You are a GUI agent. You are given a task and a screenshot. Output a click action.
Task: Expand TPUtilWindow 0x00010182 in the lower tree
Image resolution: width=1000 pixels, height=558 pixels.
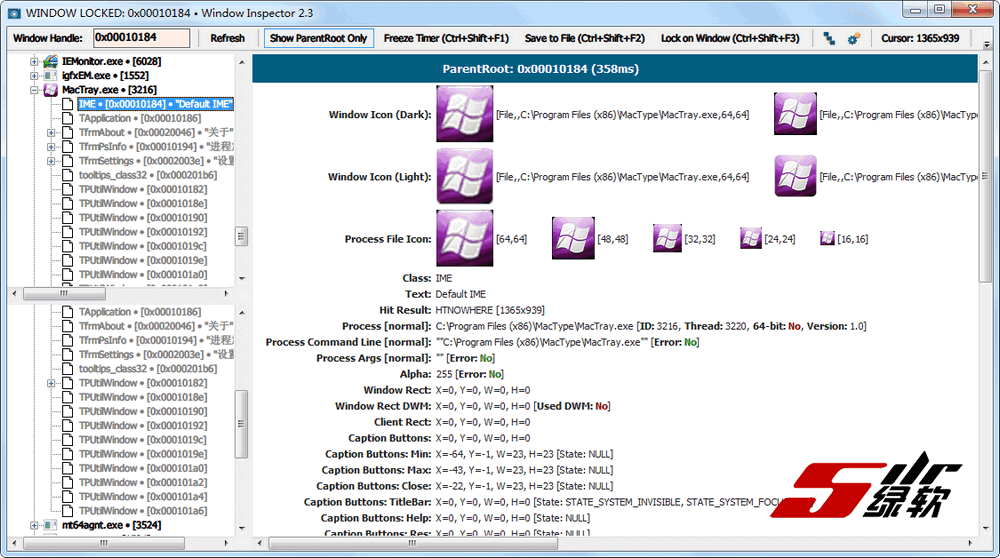[51, 383]
